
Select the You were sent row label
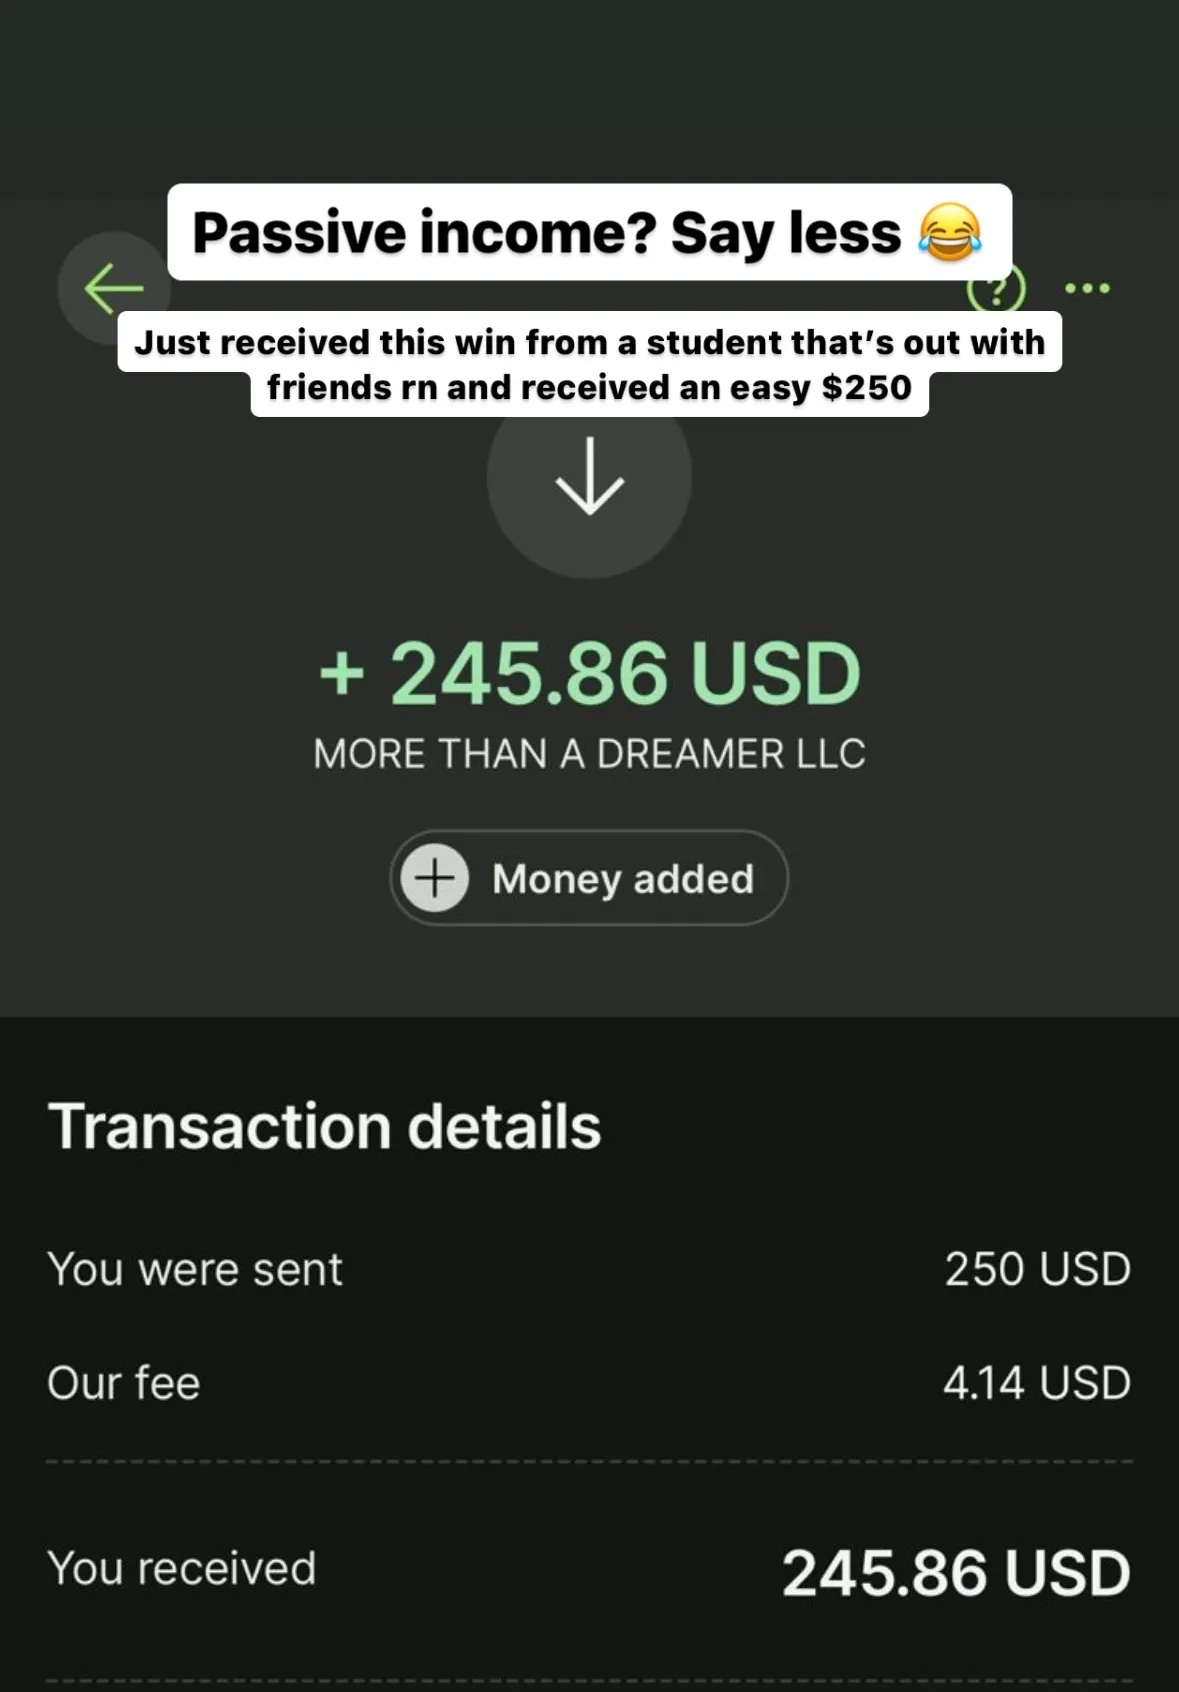pos(195,1270)
